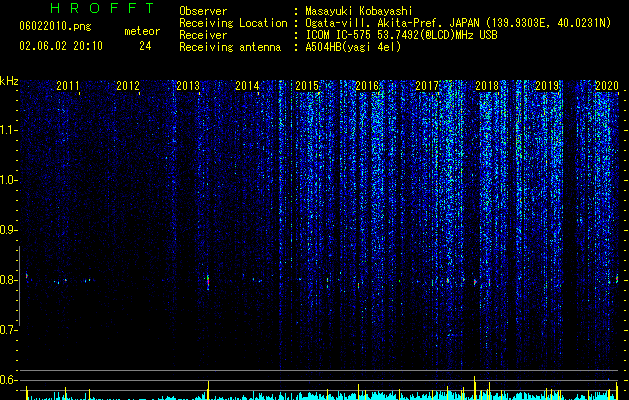Image resolution: width=629 pixels, height=400 pixels.
Task: Click the Receiver field label
Action: (x=203, y=35)
